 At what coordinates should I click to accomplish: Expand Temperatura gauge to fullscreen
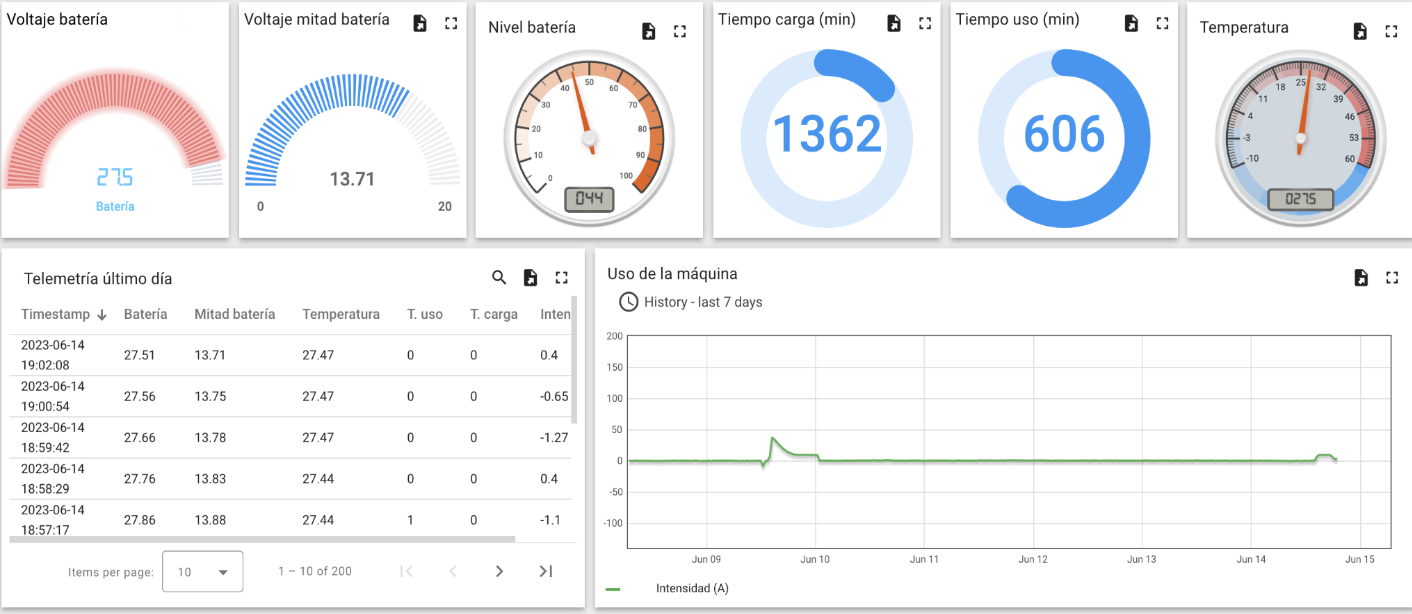click(x=1391, y=31)
